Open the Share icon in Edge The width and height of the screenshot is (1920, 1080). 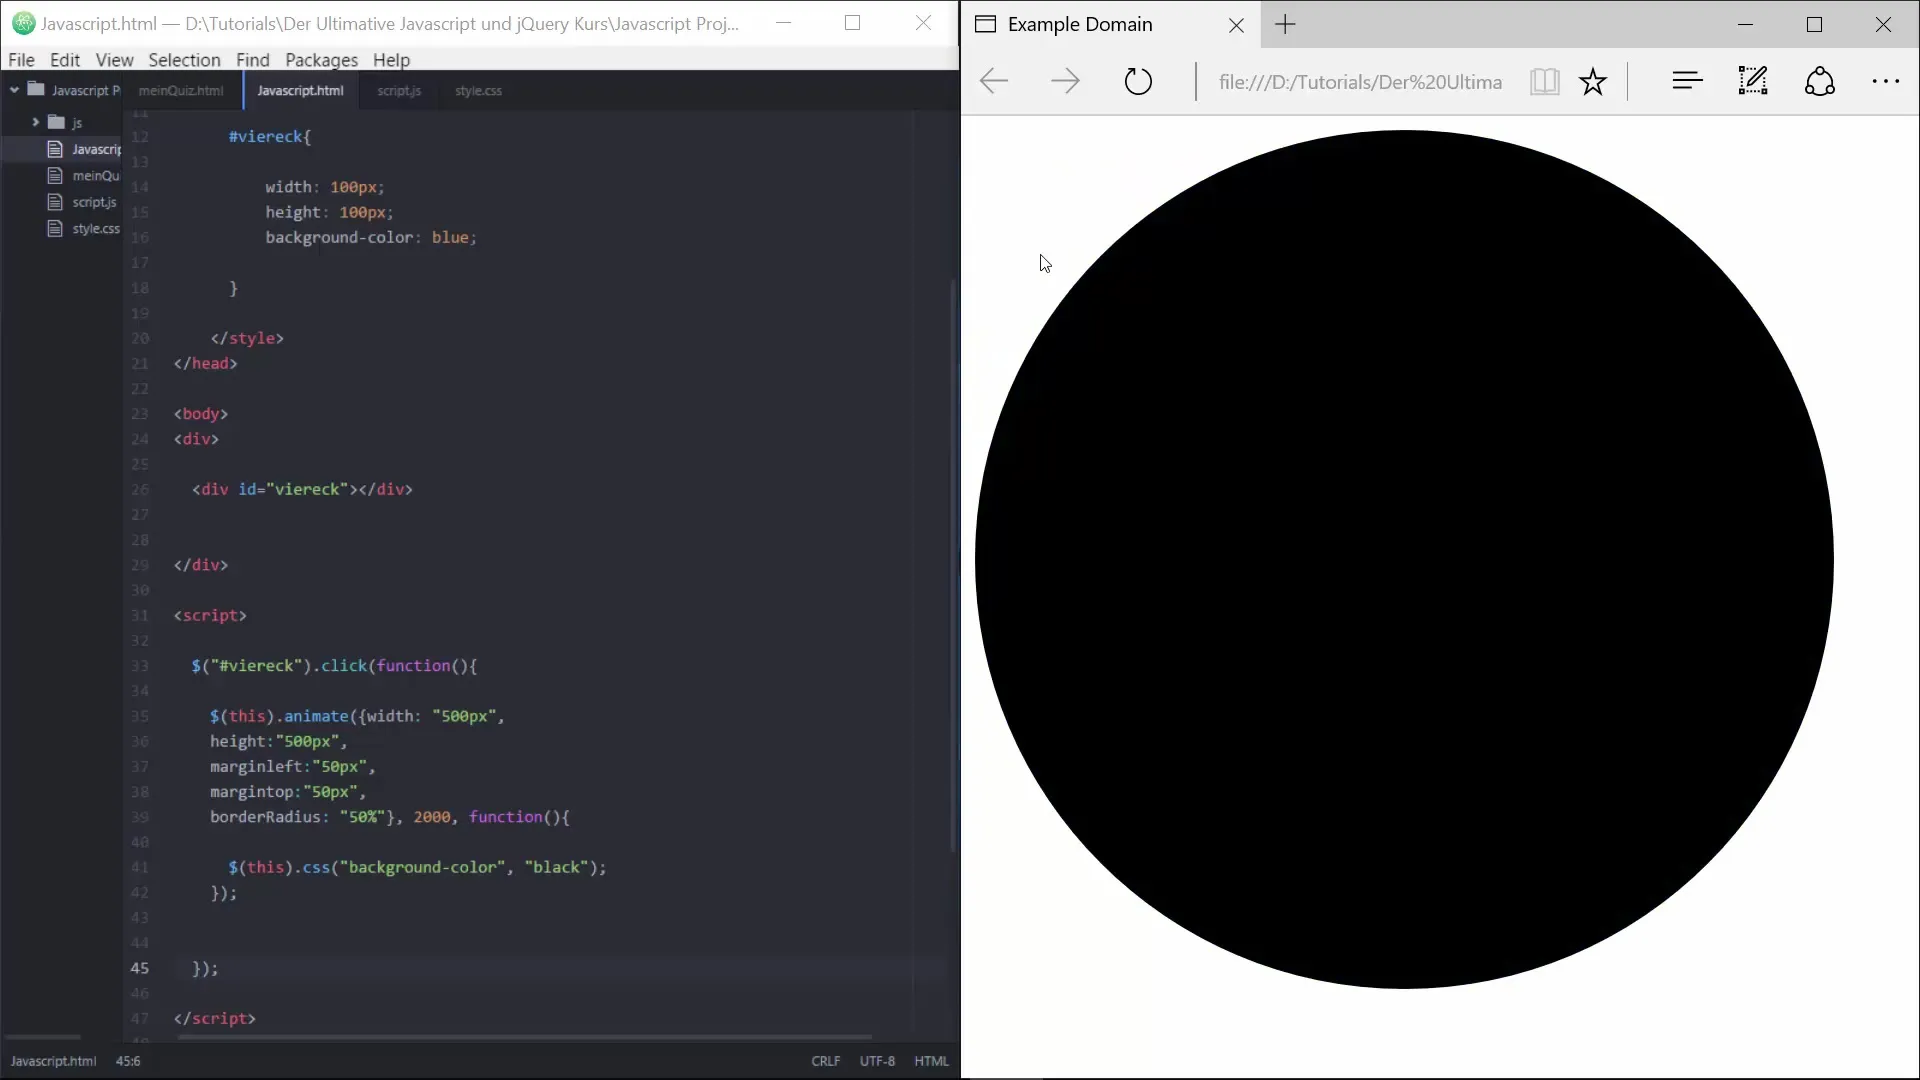pyautogui.click(x=1819, y=81)
